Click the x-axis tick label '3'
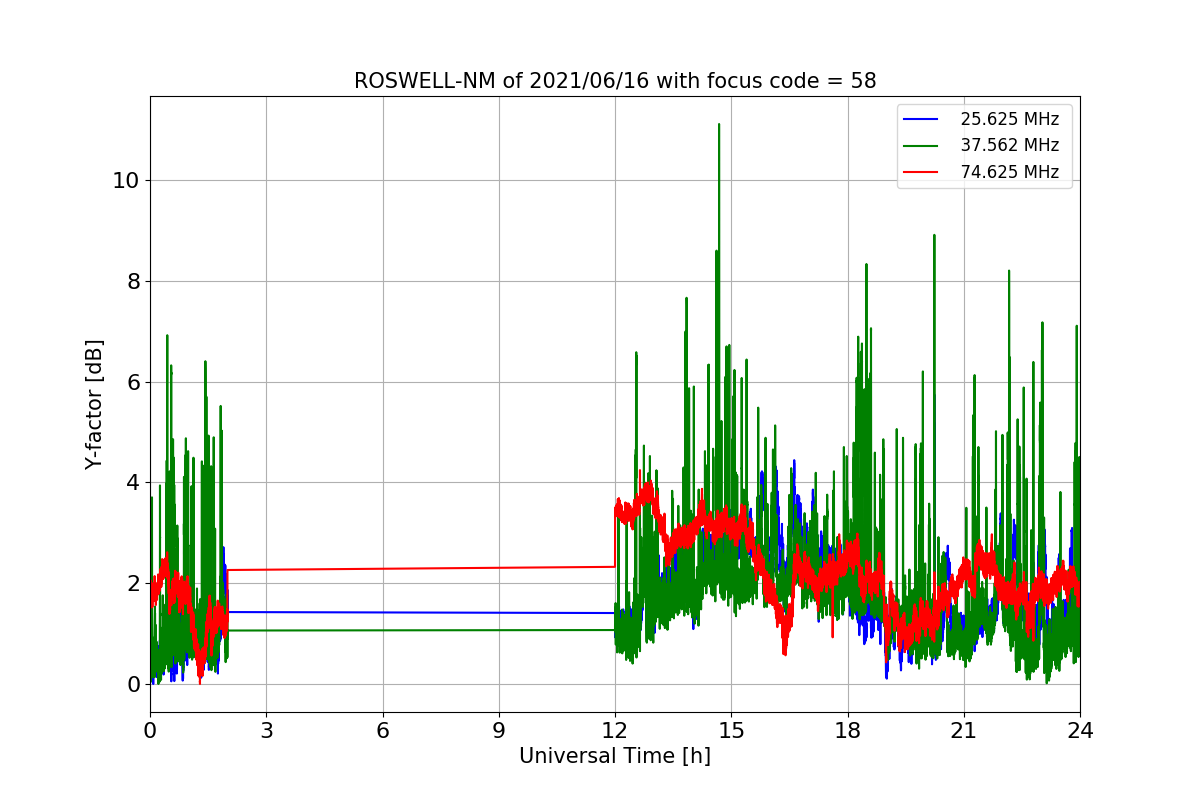 266,731
